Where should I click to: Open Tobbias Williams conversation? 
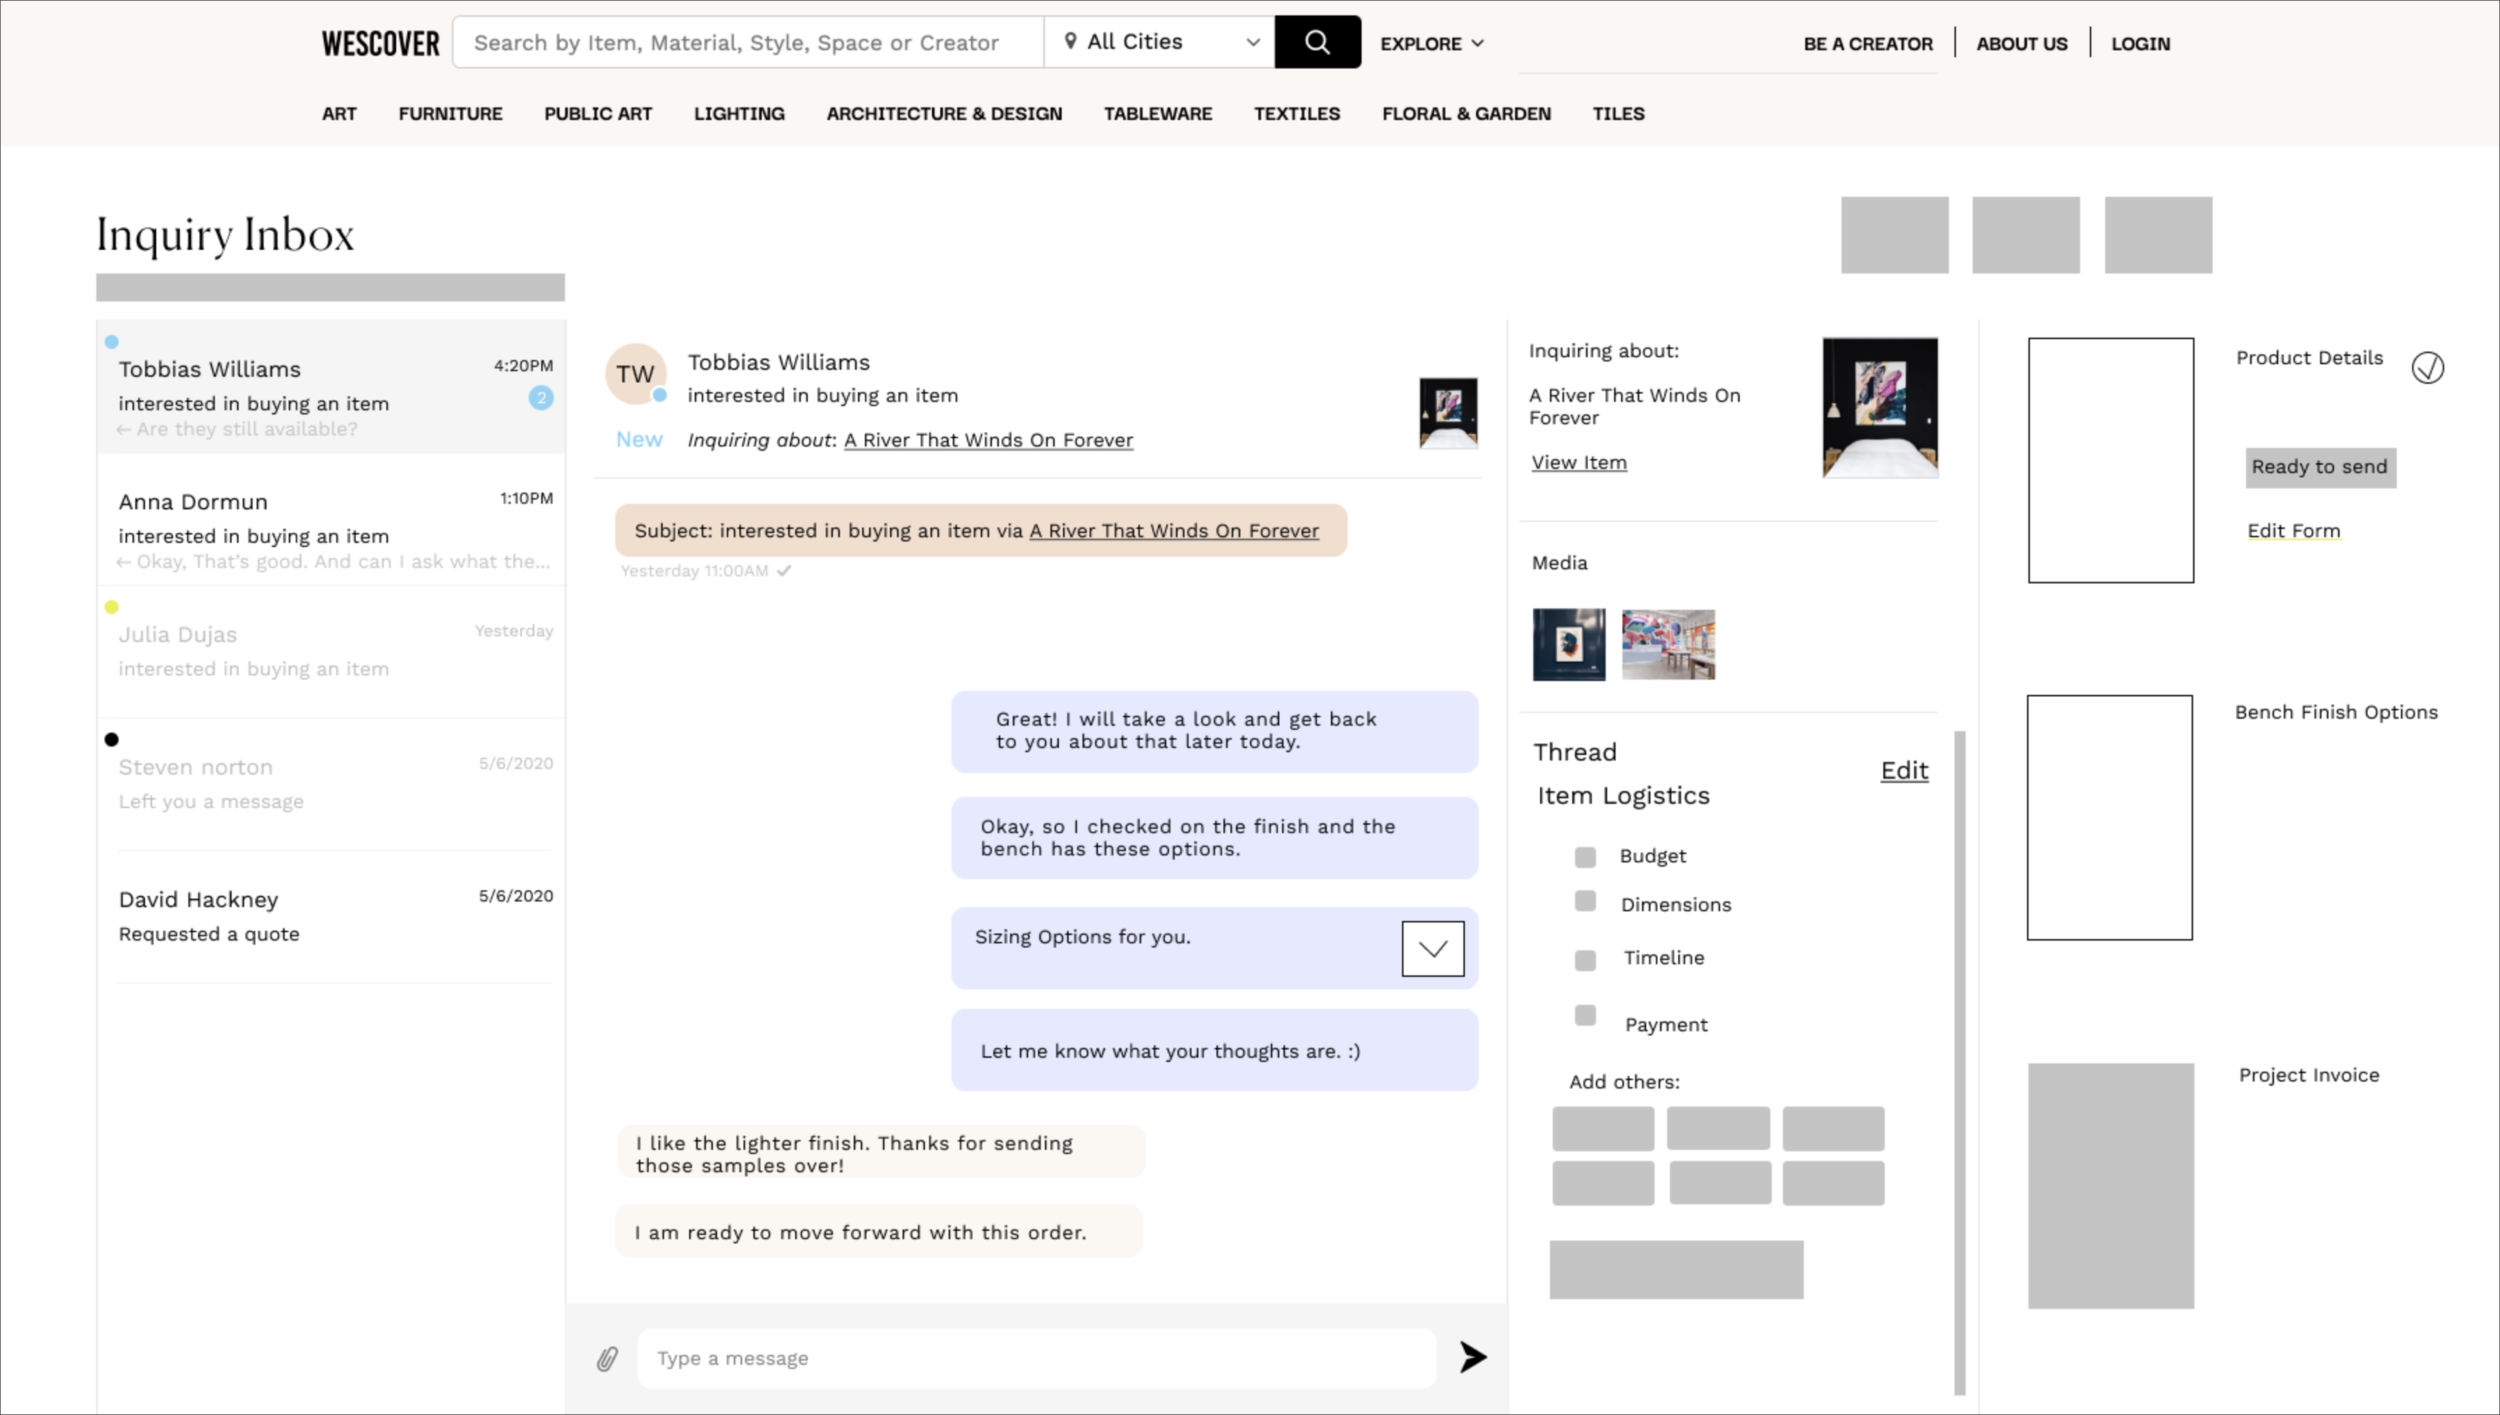pyautogui.click(x=331, y=387)
